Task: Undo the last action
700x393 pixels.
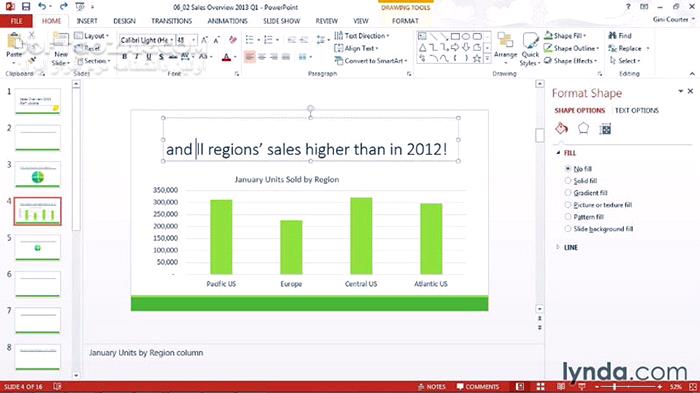Action: tap(42, 7)
